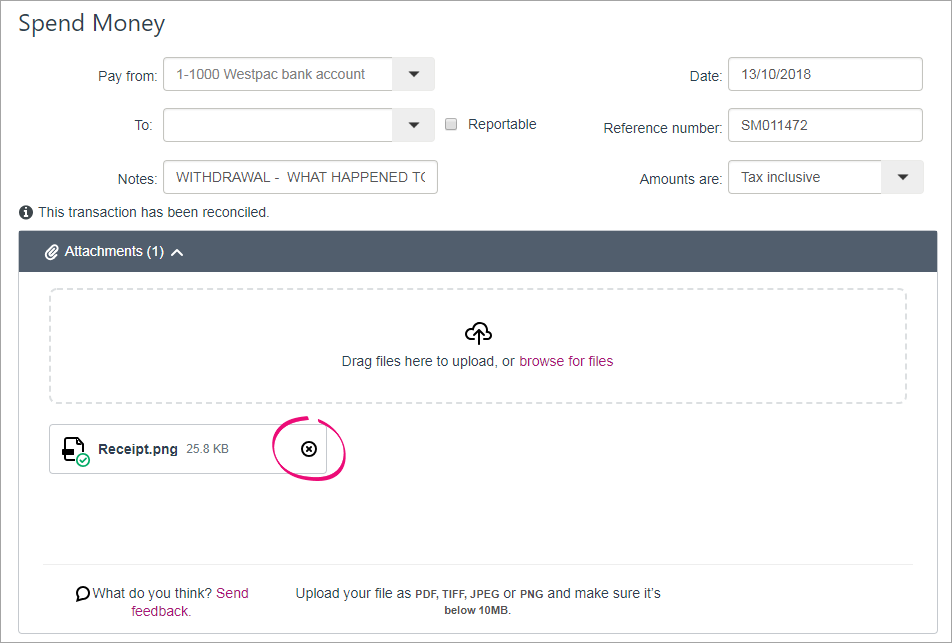Click the Date field
This screenshot has width=952, height=643.
[824, 74]
